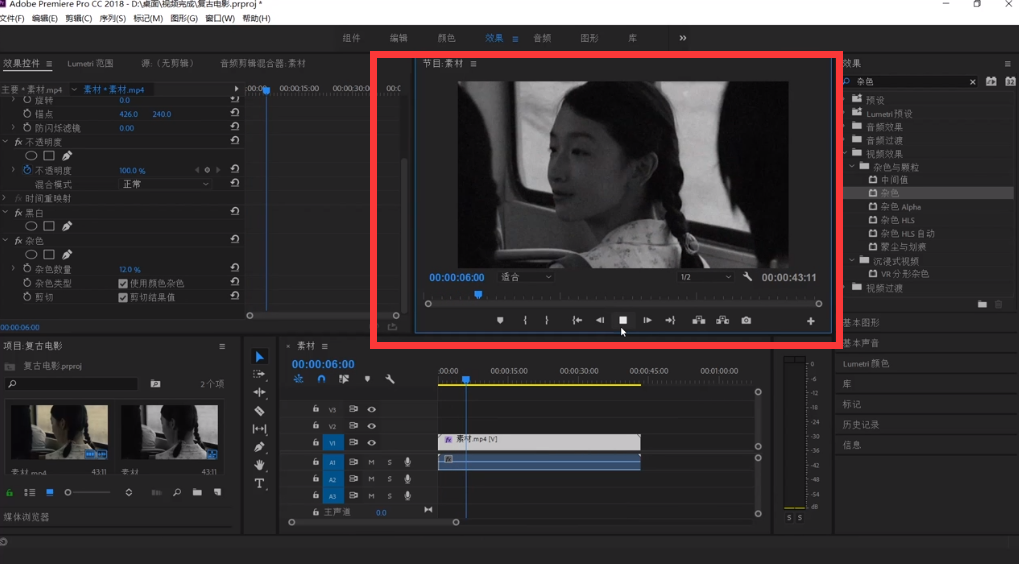Open the 窗口(W) menu

click(x=220, y=18)
